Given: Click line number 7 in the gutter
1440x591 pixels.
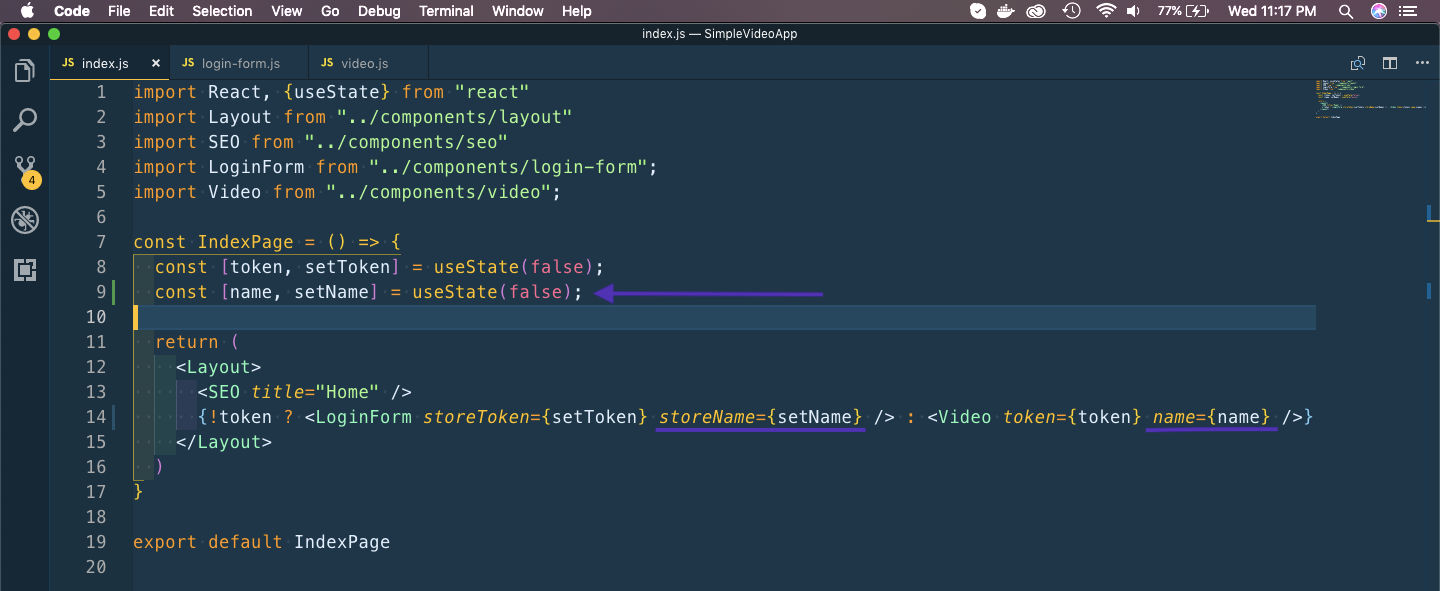Looking at the screenshot, I should [101, 242].
